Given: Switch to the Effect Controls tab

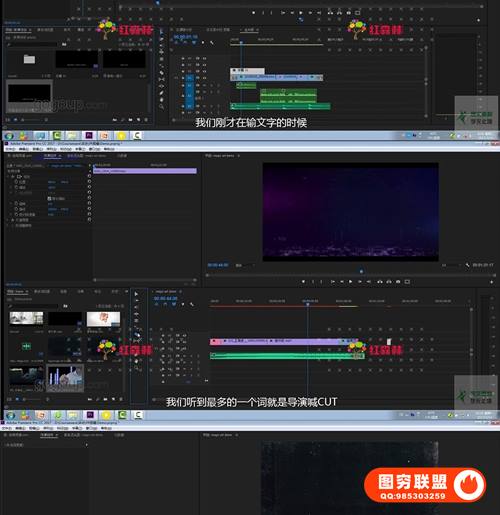Looking at the screenshot, I should [x=51, y=156].
